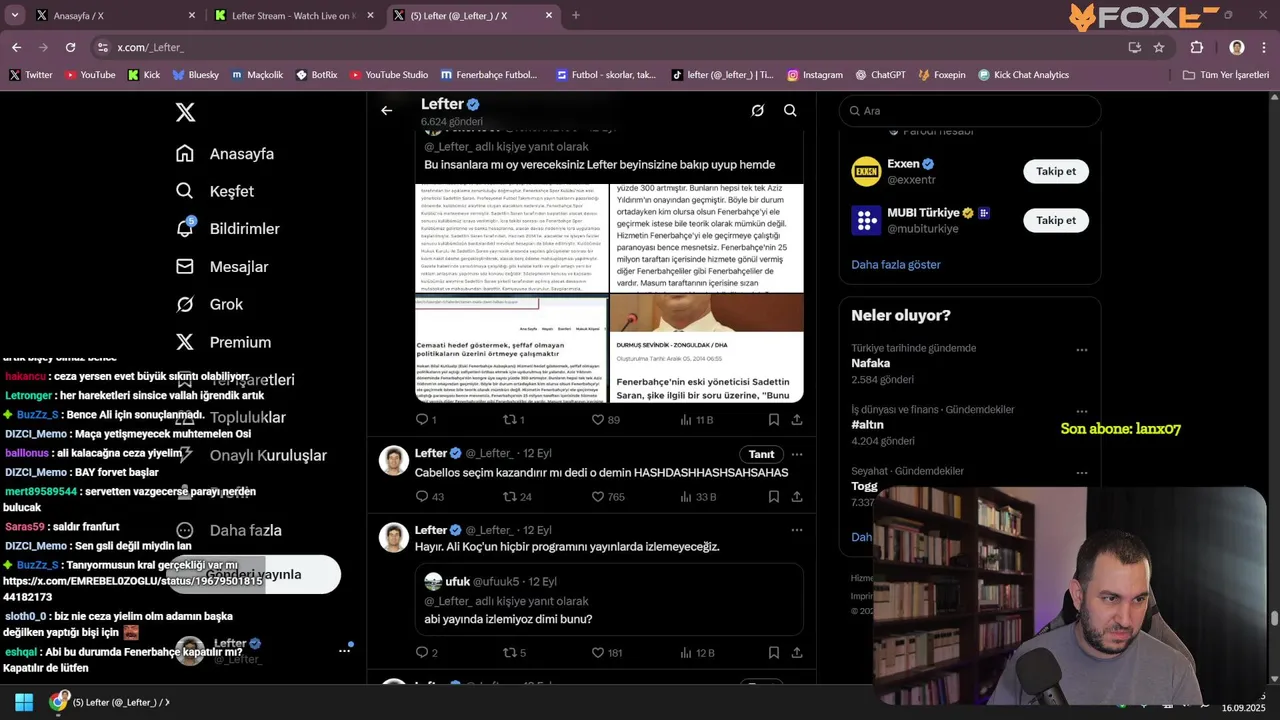1280x720 pixels.
Task: Switch to Lefter Stream Kick tab
Action: point(290,16)
